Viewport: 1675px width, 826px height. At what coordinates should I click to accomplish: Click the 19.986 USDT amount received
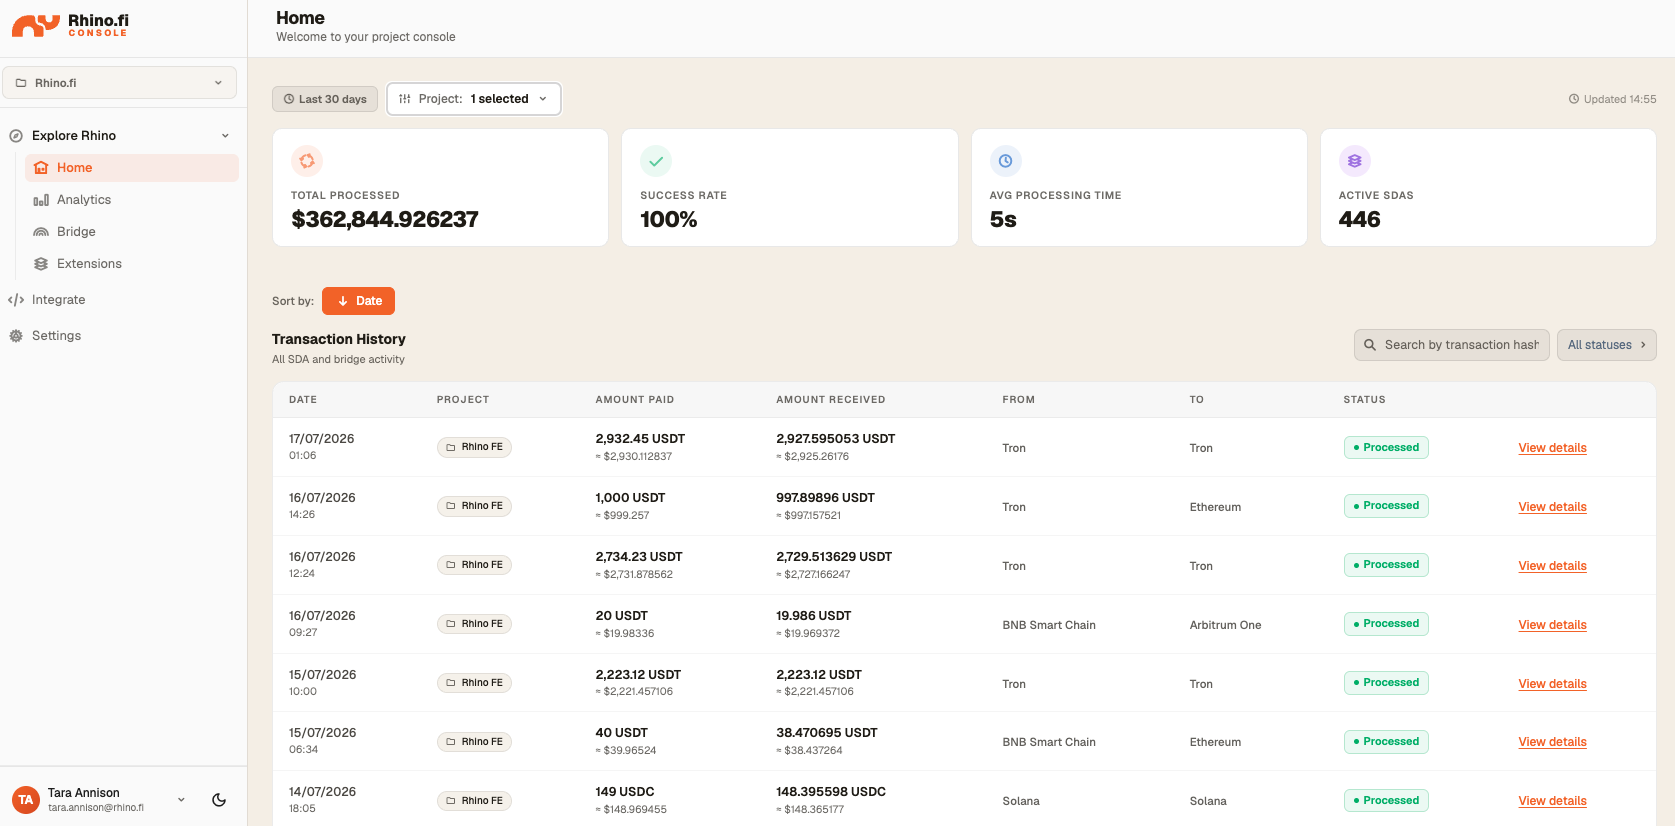[813, 616]
